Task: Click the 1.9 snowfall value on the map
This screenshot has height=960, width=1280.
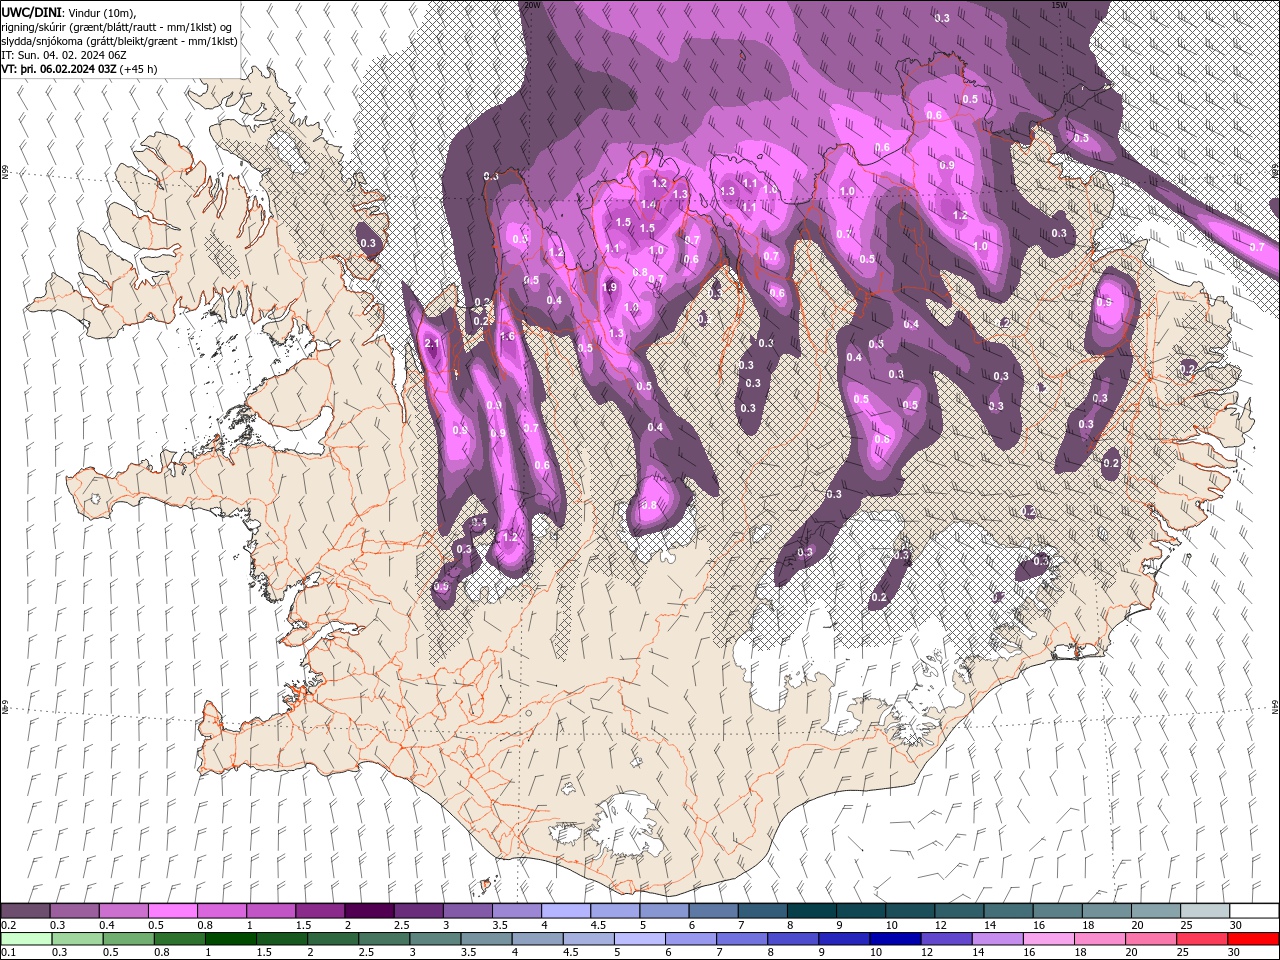Action: pyautogui.click(x=610, y=287)
